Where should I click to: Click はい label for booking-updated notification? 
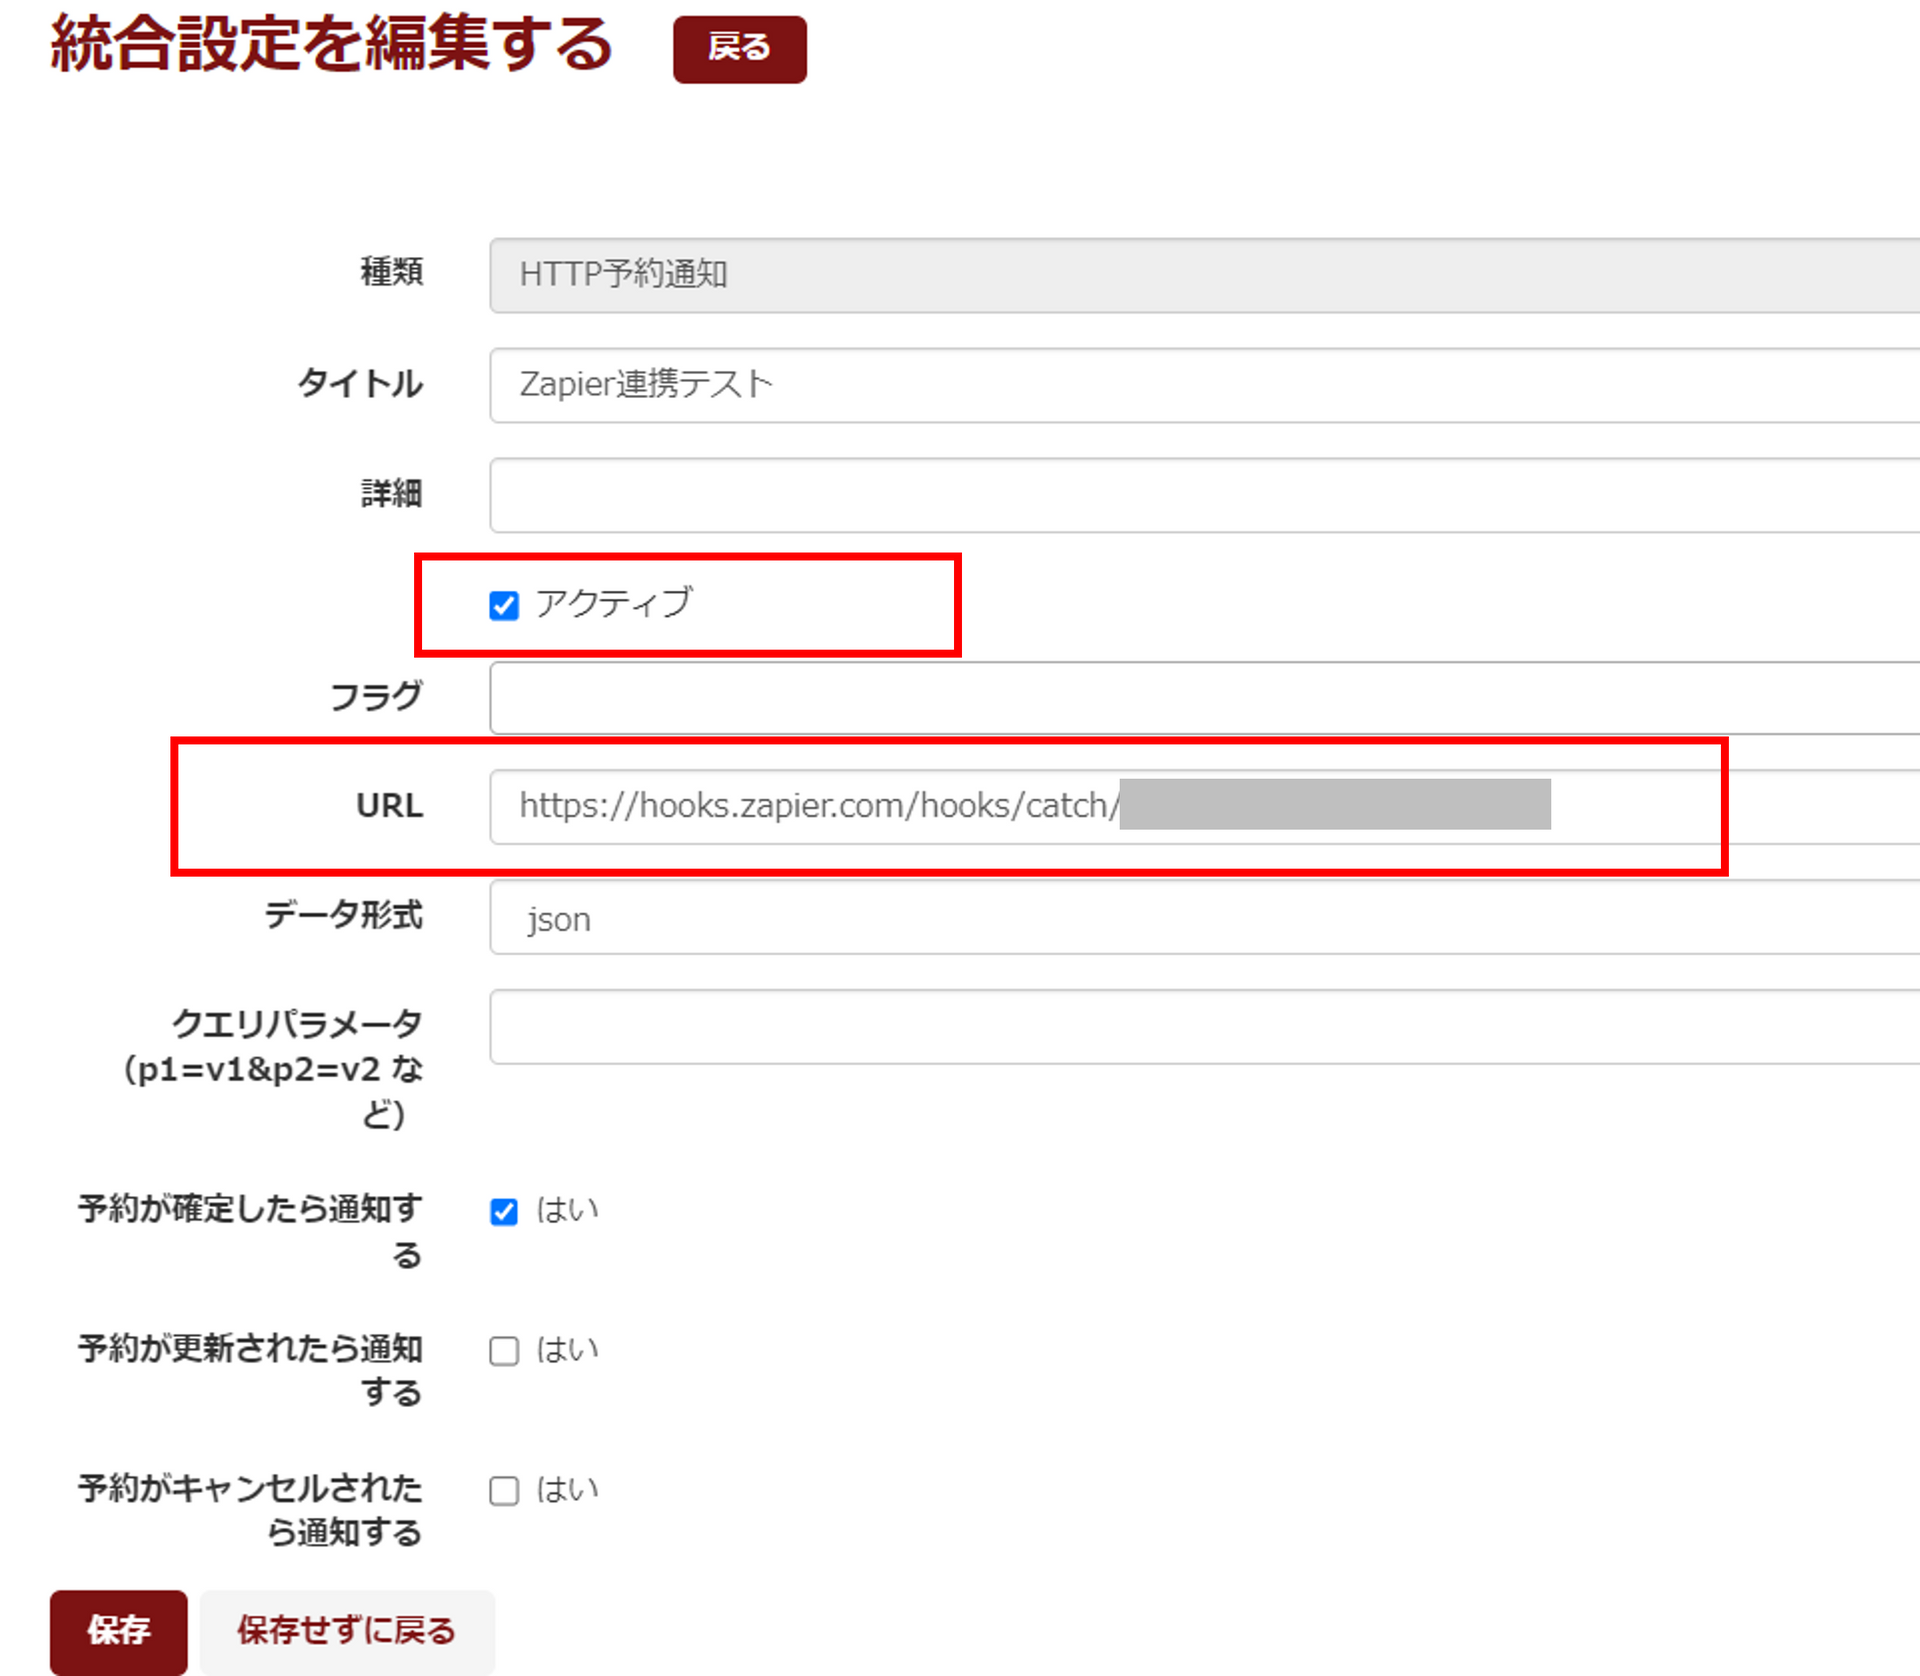point(567,1350)
